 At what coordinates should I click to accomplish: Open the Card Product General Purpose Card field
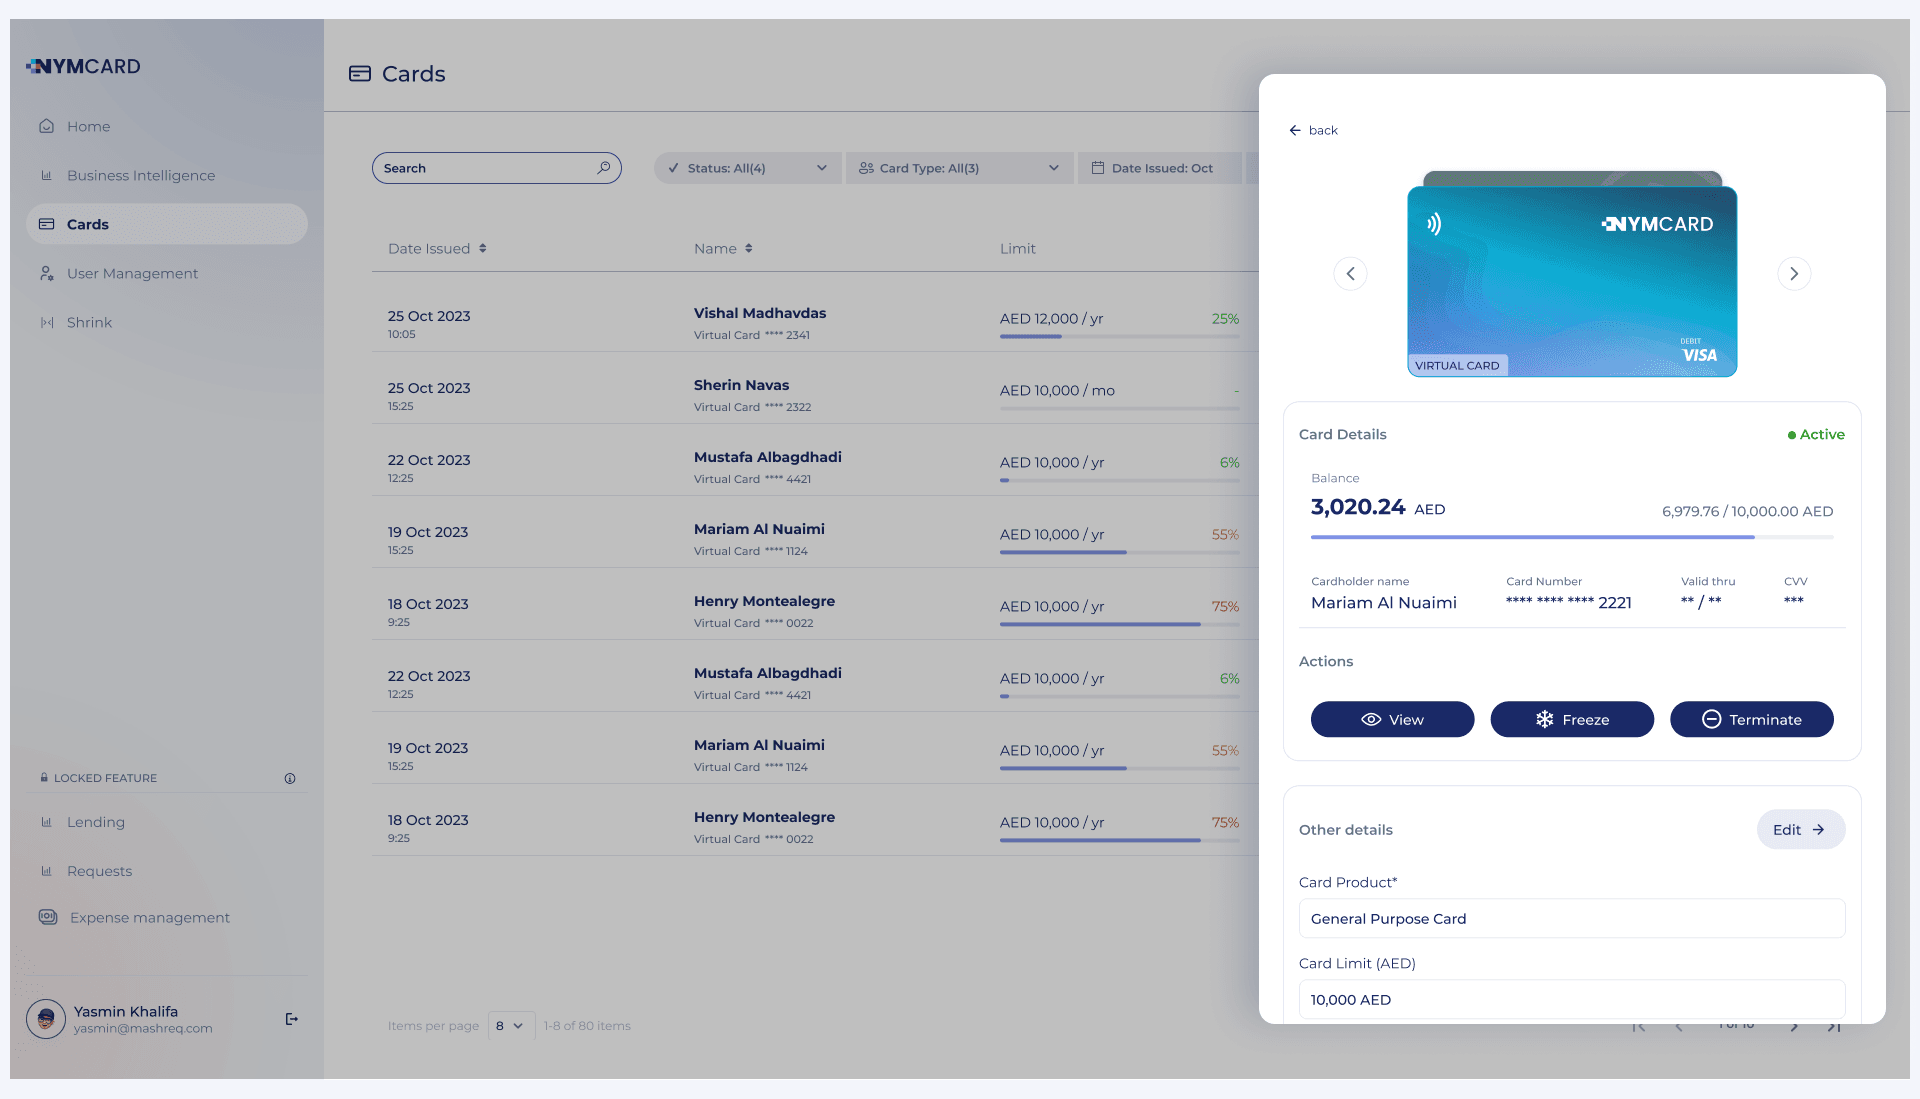pos(1572,919)
